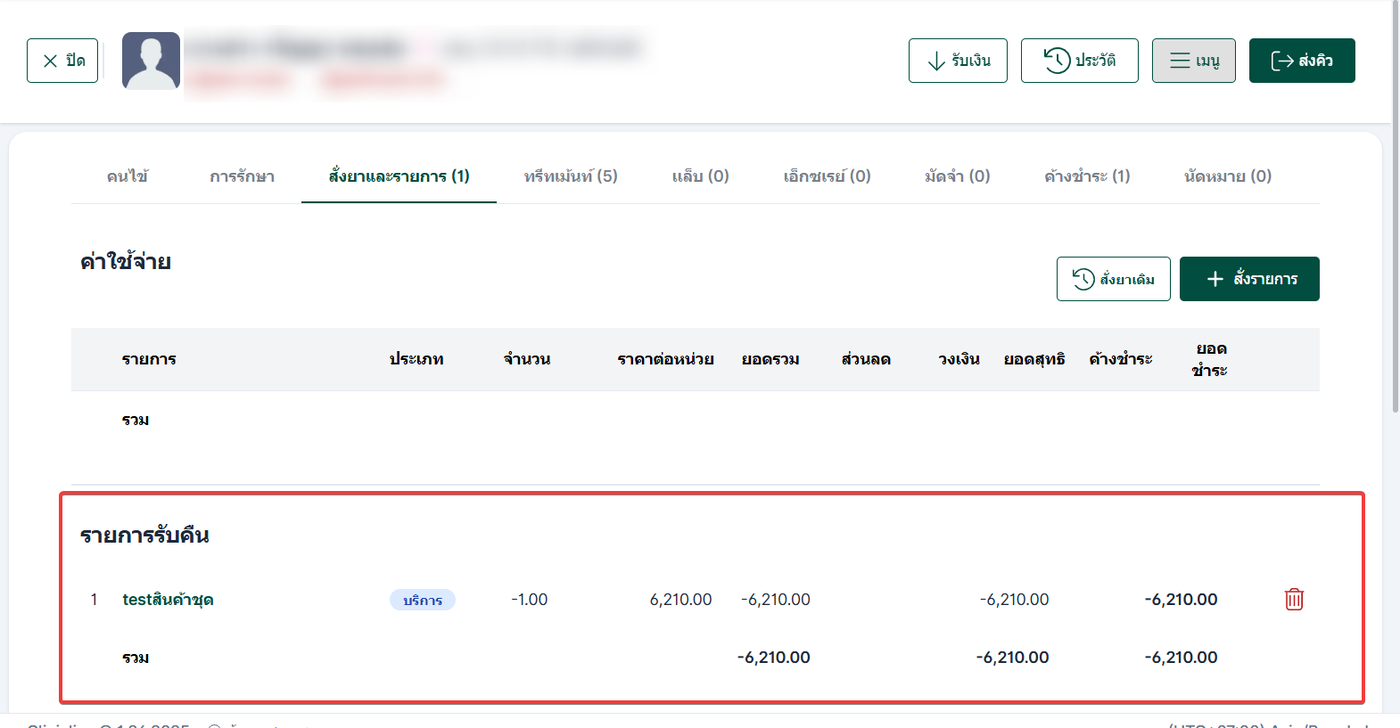The image size is (1400, 728).
Task: Click the สั่งยาเดิม reorder button
Action: [1113, 279]
